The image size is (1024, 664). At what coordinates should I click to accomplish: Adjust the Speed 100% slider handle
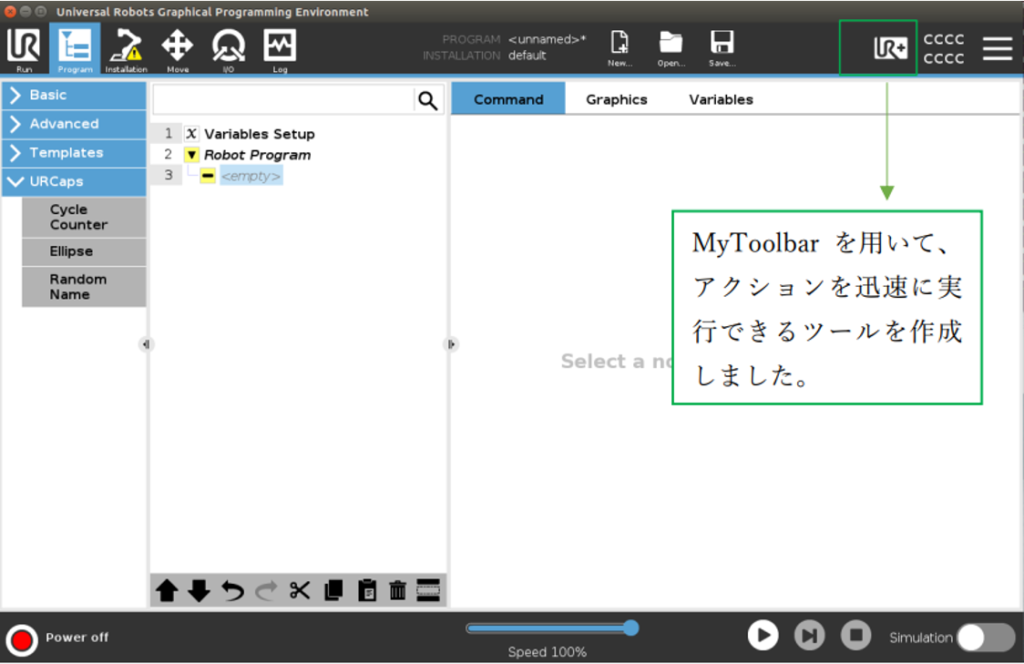[630, 628]
